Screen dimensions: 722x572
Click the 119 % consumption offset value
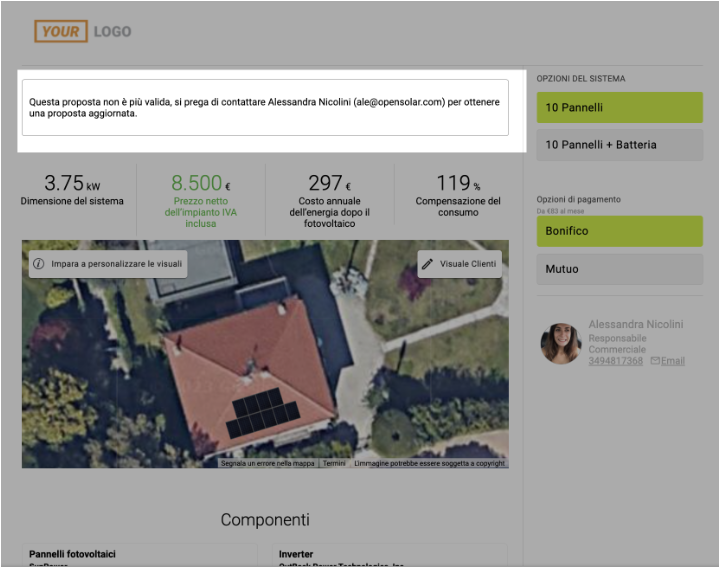pos(459,183)
